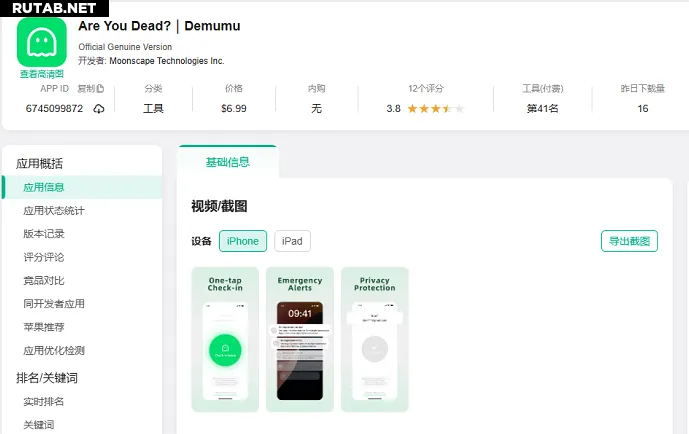
Task: Click the green ghost app icon
Action: (x=42, y=43)
